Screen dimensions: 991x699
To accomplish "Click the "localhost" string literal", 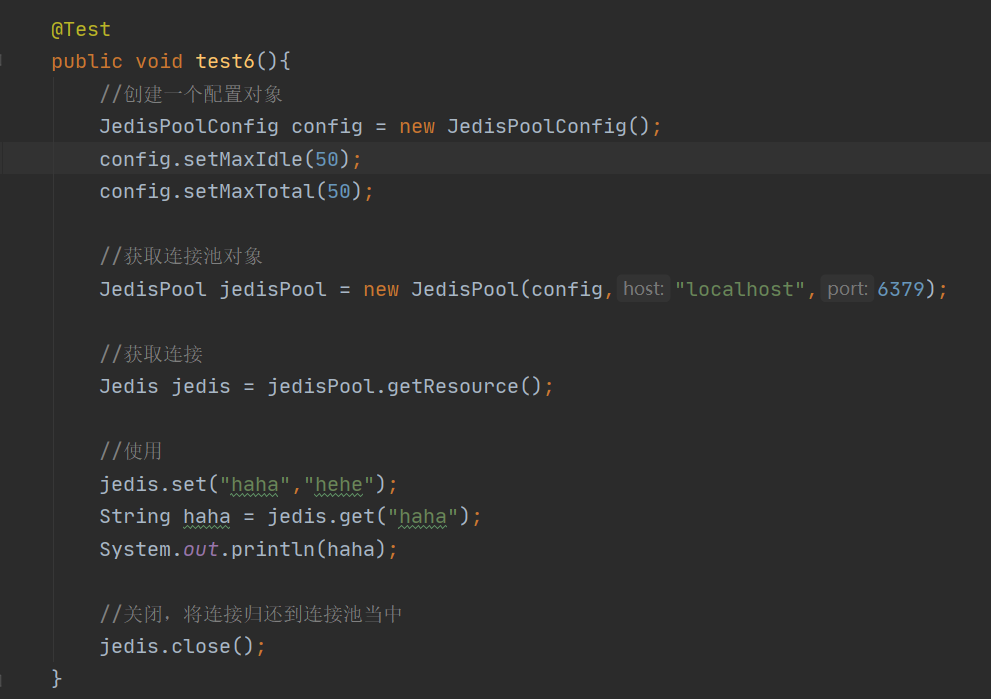I will [739, 289].
